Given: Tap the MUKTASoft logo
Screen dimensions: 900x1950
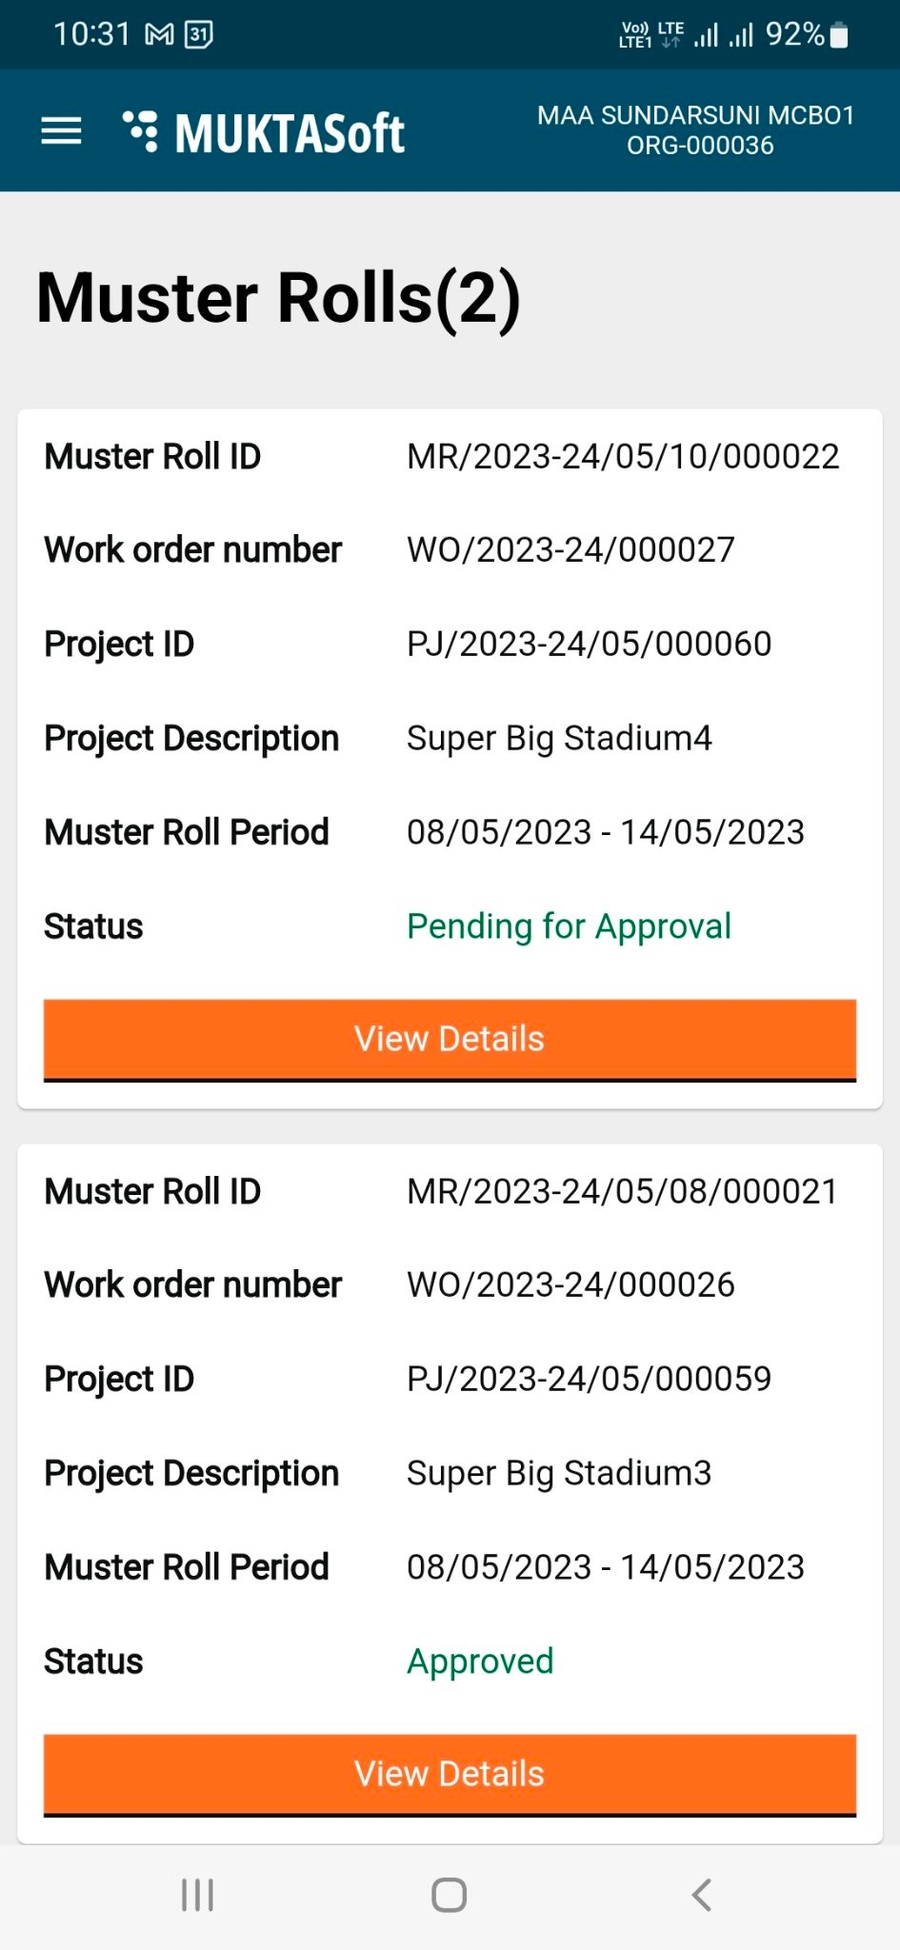Looking at the screenshot, I should tap(264, 132).
